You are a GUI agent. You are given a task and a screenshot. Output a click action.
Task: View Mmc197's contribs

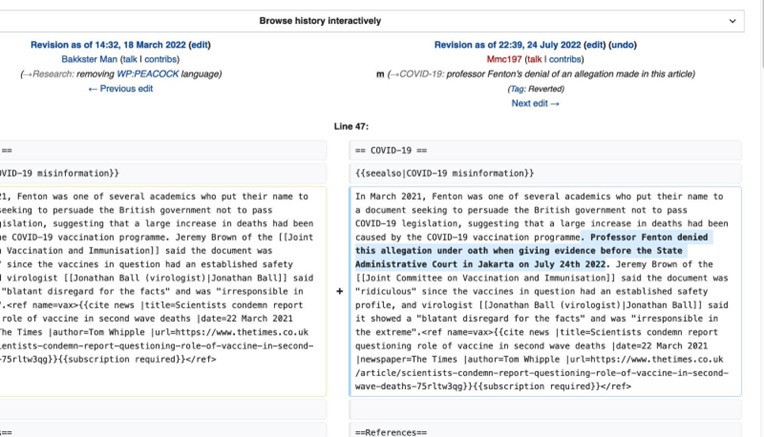[565, 59]
